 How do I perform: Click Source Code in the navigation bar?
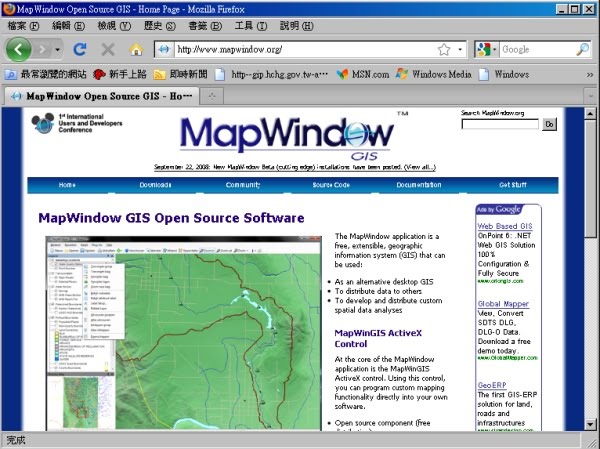pyautogui.click(x=331, y=185)
